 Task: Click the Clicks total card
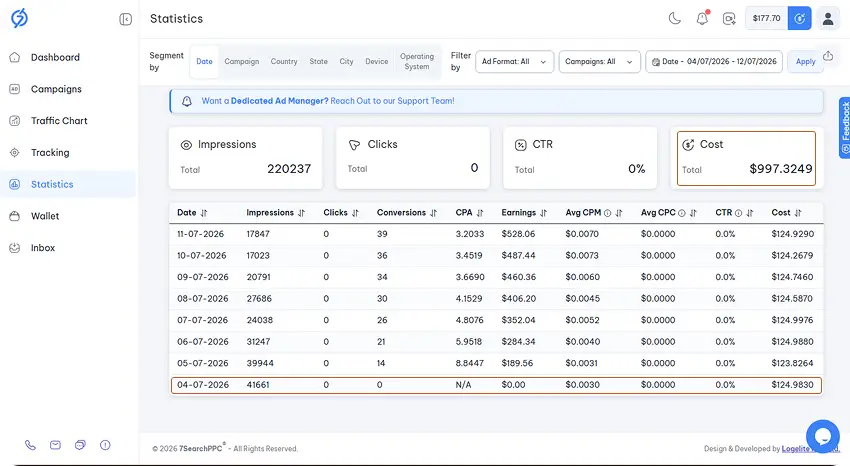pyautogui.click(x=413, y=158)
